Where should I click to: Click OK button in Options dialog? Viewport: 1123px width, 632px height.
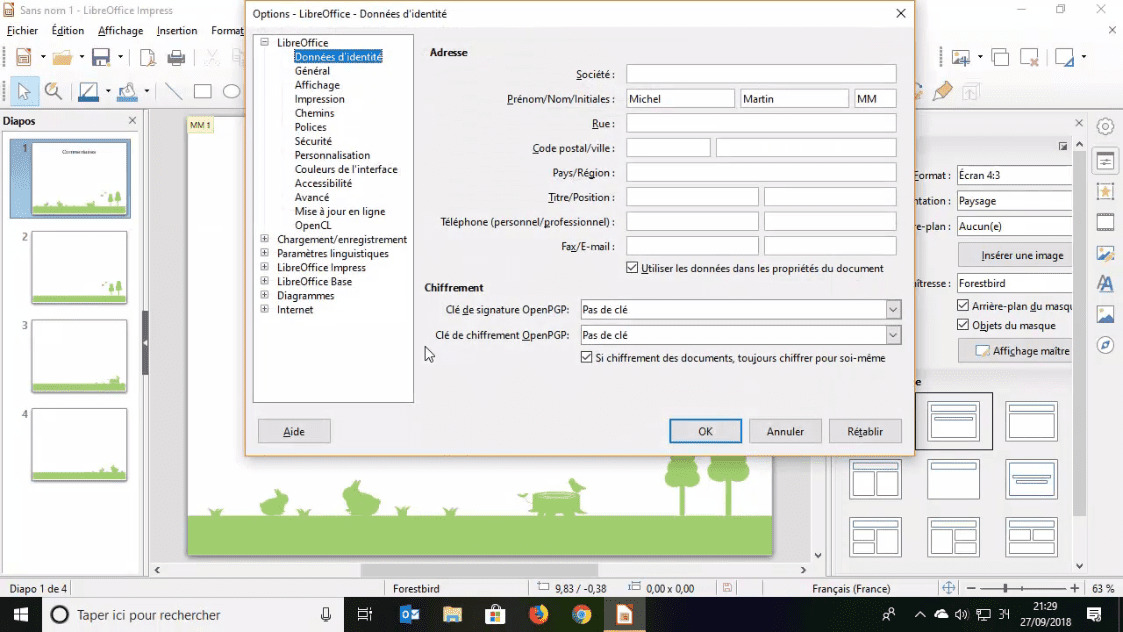tap(705, 431)
